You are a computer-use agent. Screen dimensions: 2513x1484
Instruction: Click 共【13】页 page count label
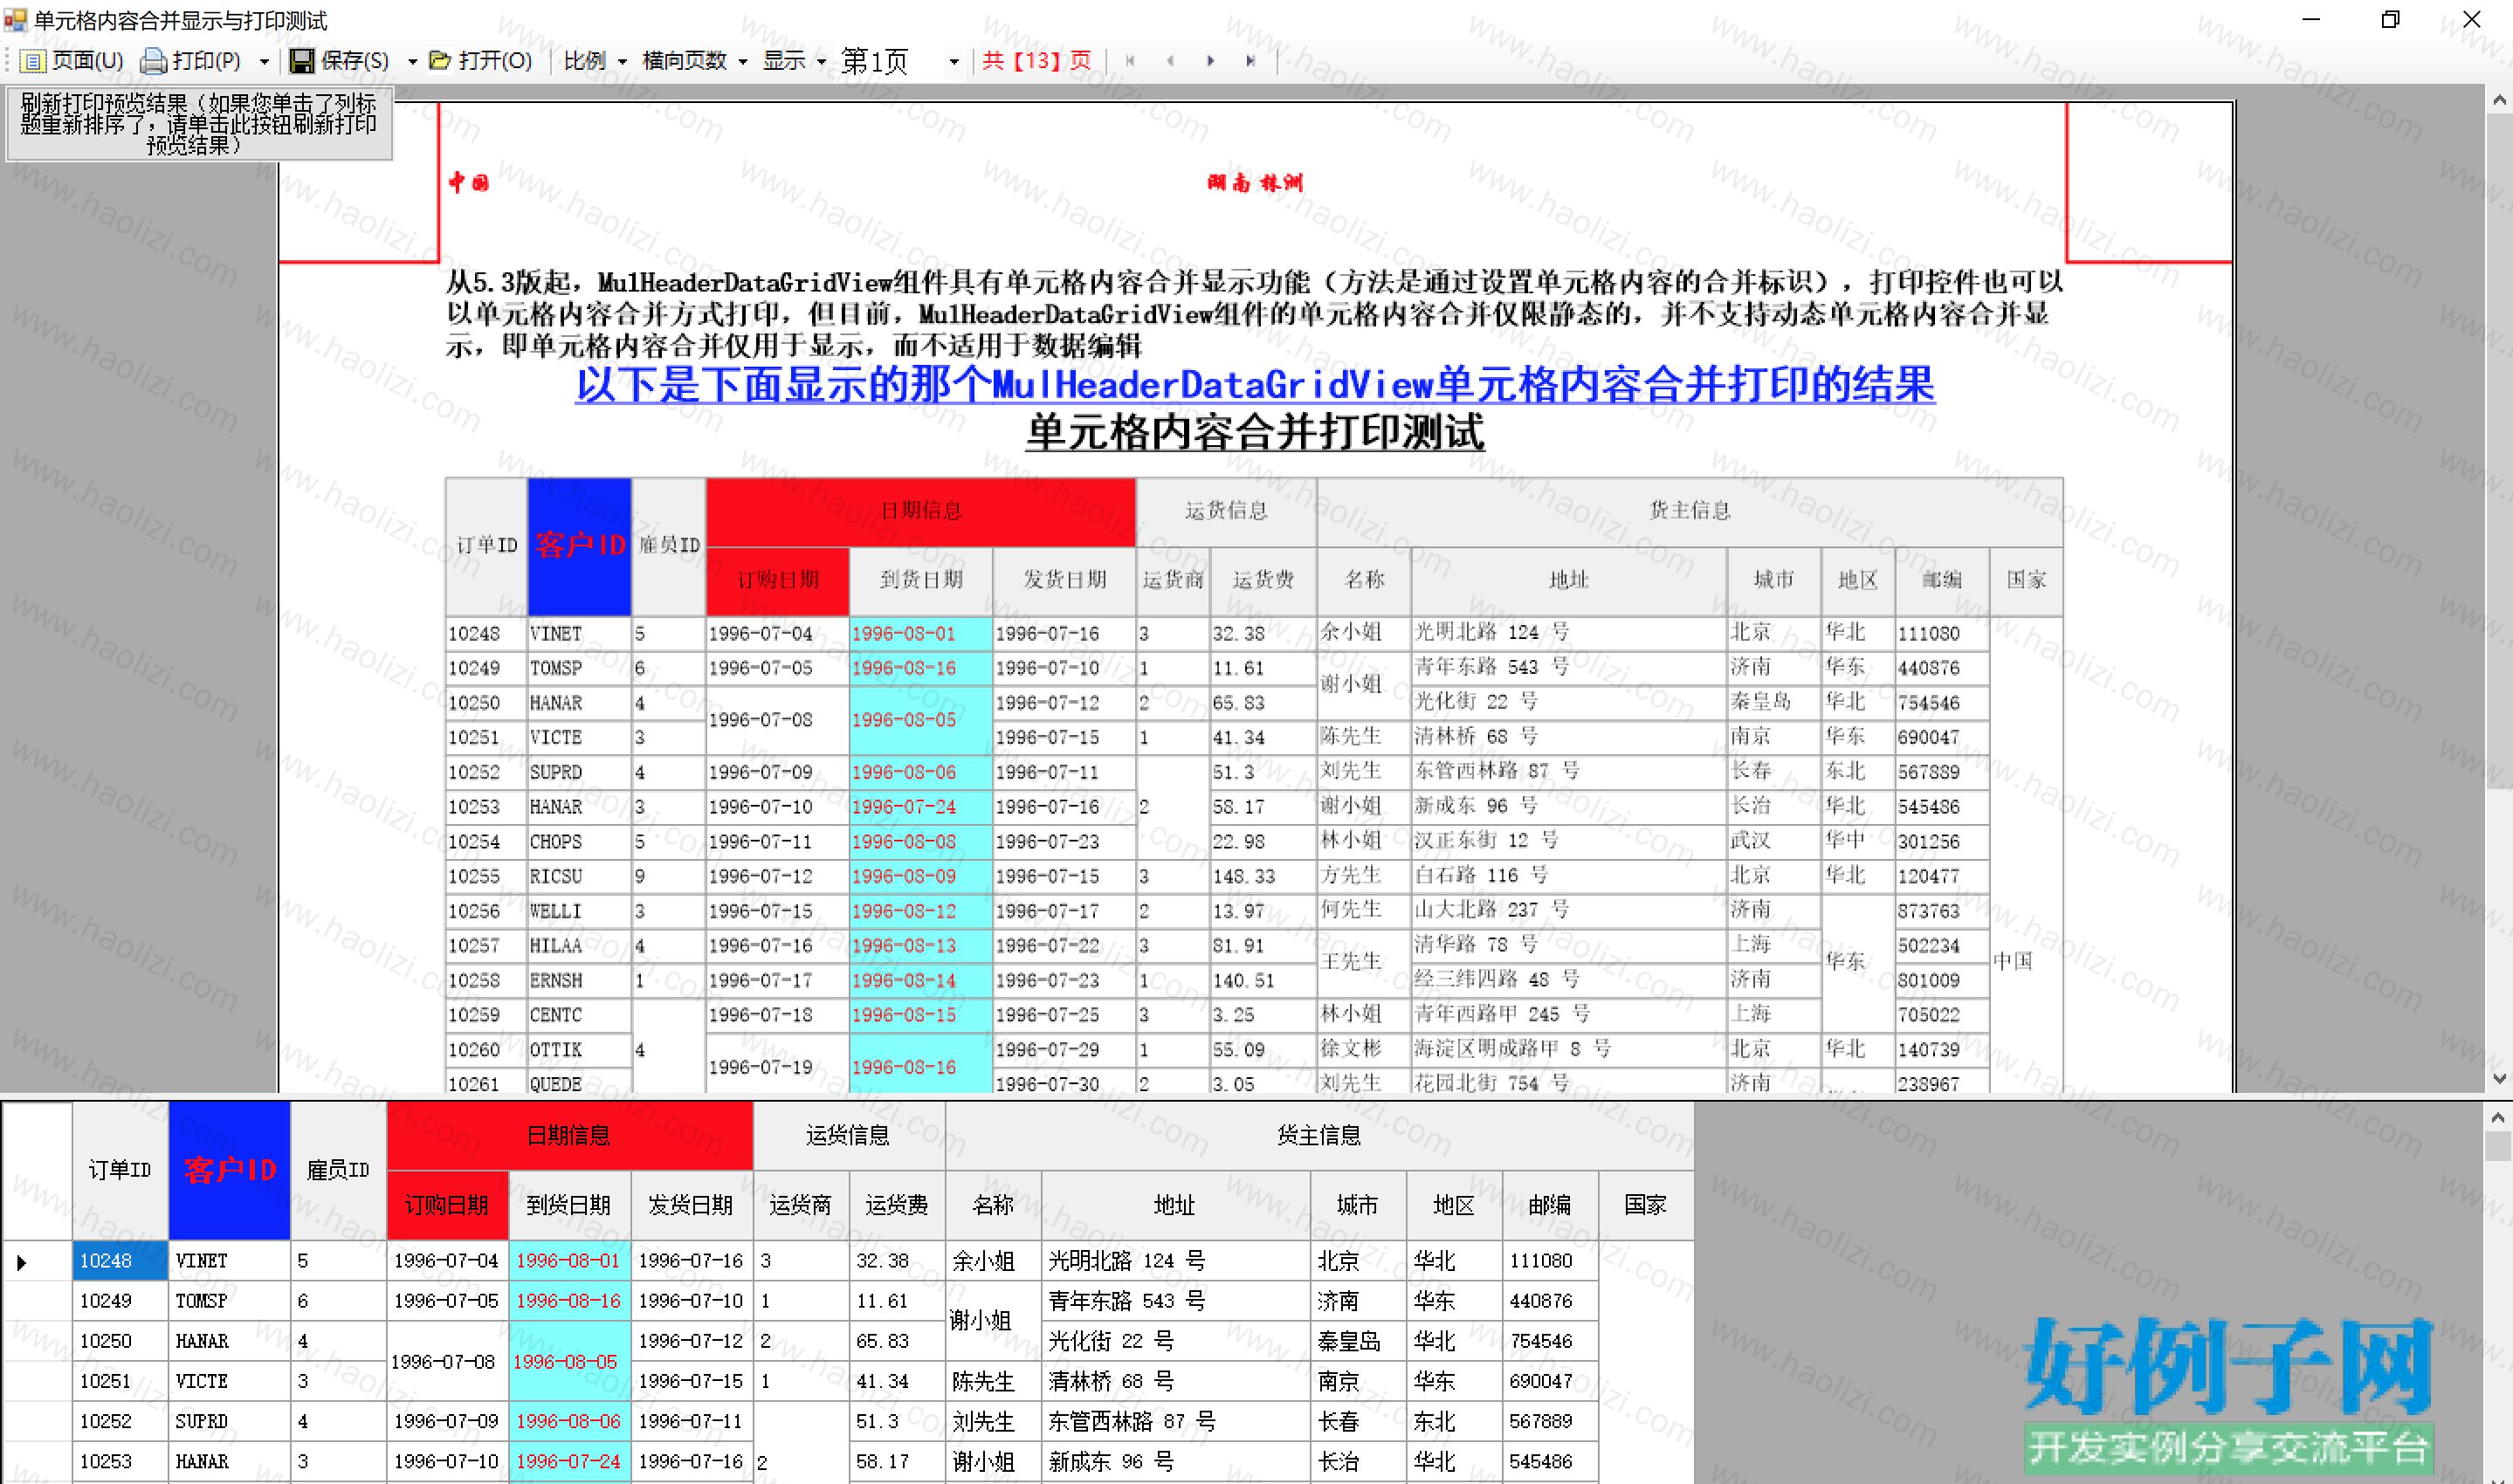1037,61
